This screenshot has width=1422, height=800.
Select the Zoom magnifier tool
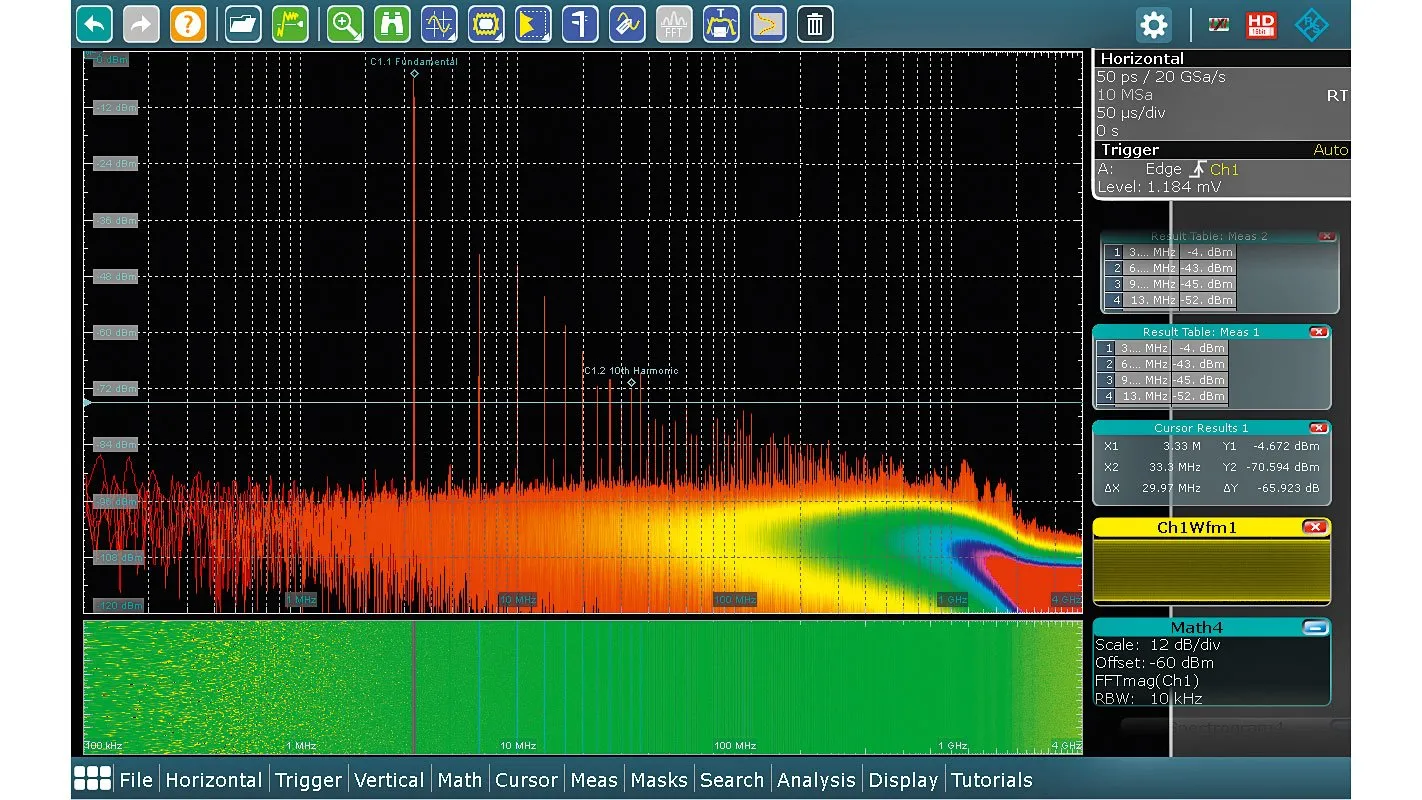coord(345,24)
